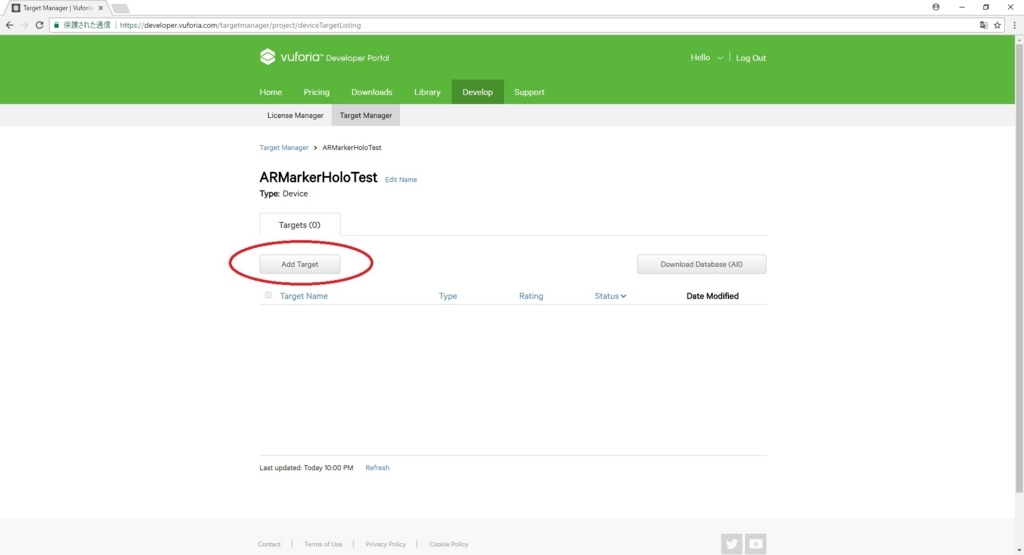Screen dimensions: 1024x555
Task: Open a new browser tab
Action: pyautogui.click(x=120, y=8)
